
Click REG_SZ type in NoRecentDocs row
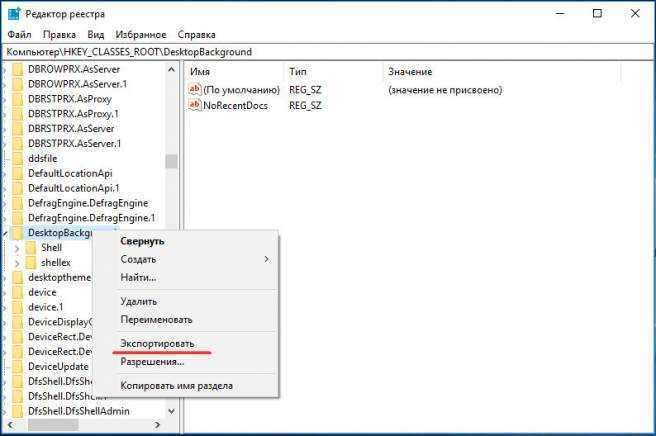[305, 105]
